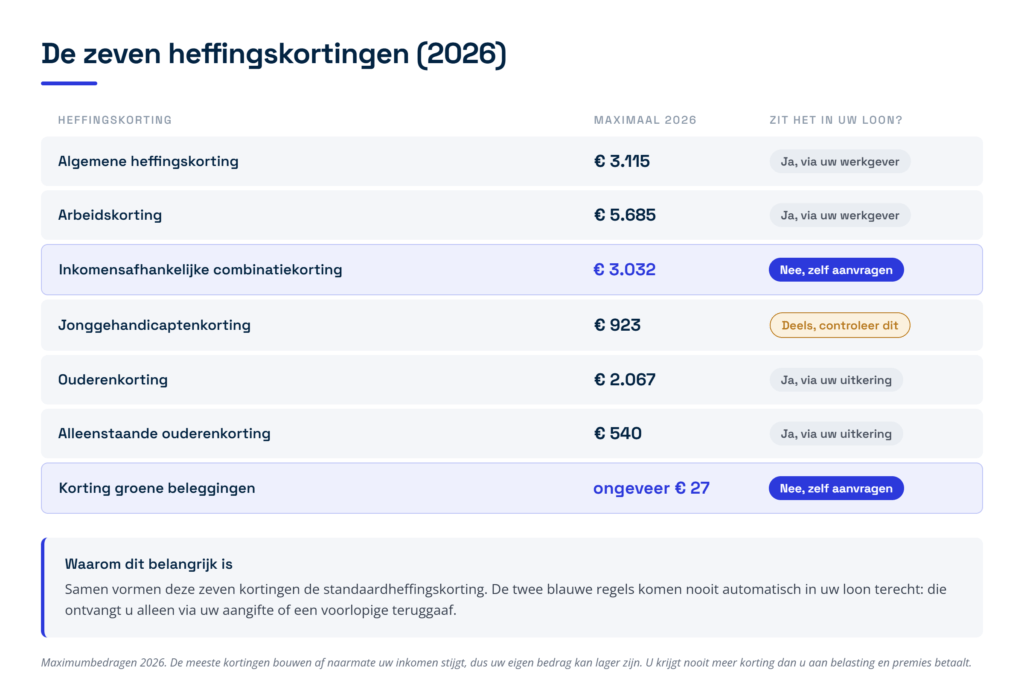Select the Arbeidskorting row label
This screenshot has height=681, width=1024.
110,215
